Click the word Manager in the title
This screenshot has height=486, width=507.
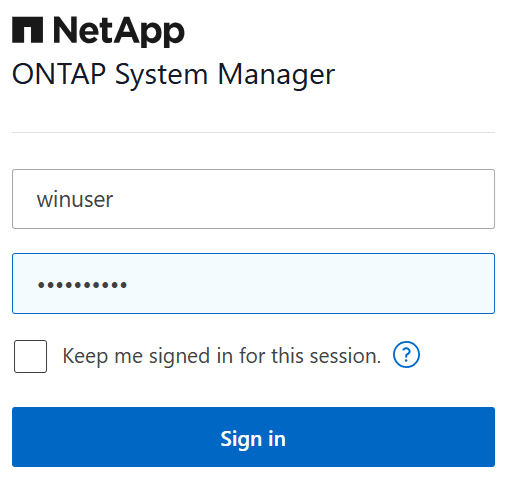tap(276, 76)
